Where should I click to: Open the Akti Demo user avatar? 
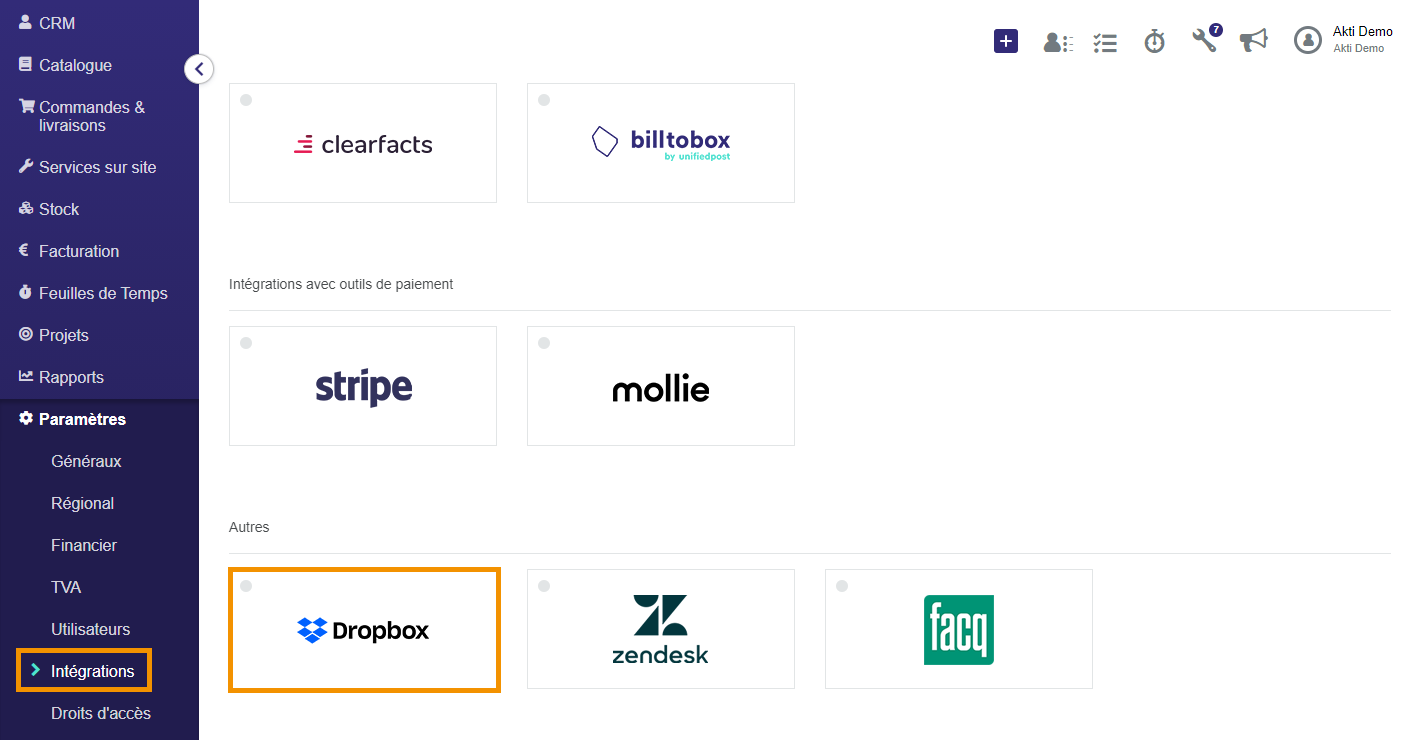click(1308, 40)
